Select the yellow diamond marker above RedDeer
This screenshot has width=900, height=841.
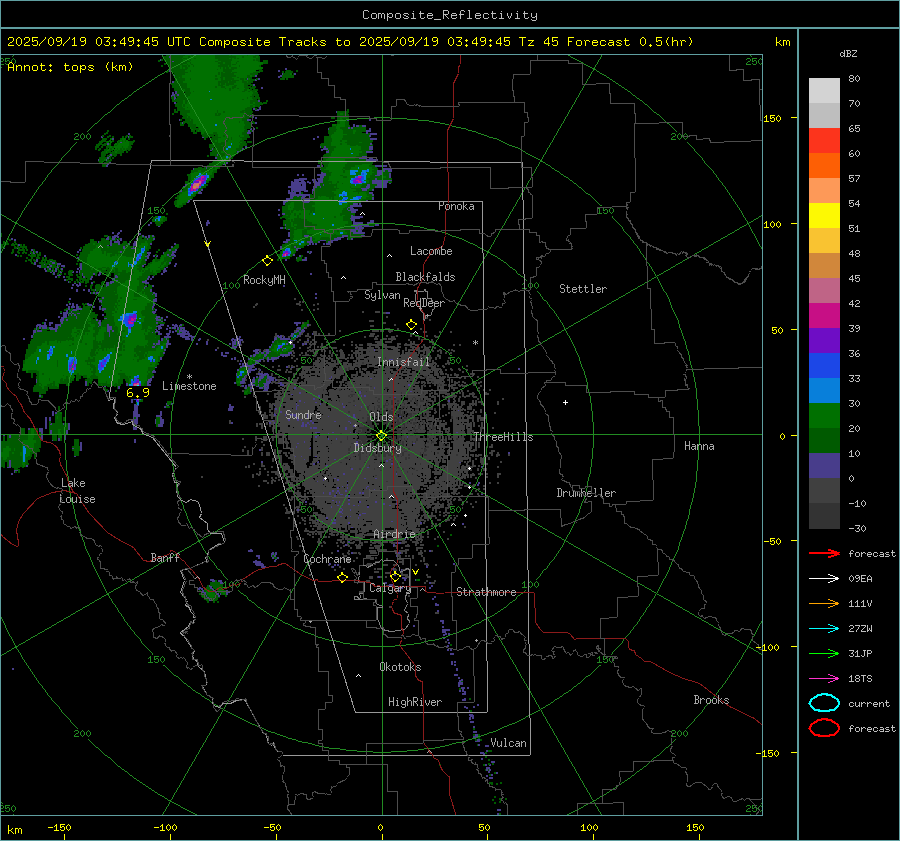coord(411,325)
